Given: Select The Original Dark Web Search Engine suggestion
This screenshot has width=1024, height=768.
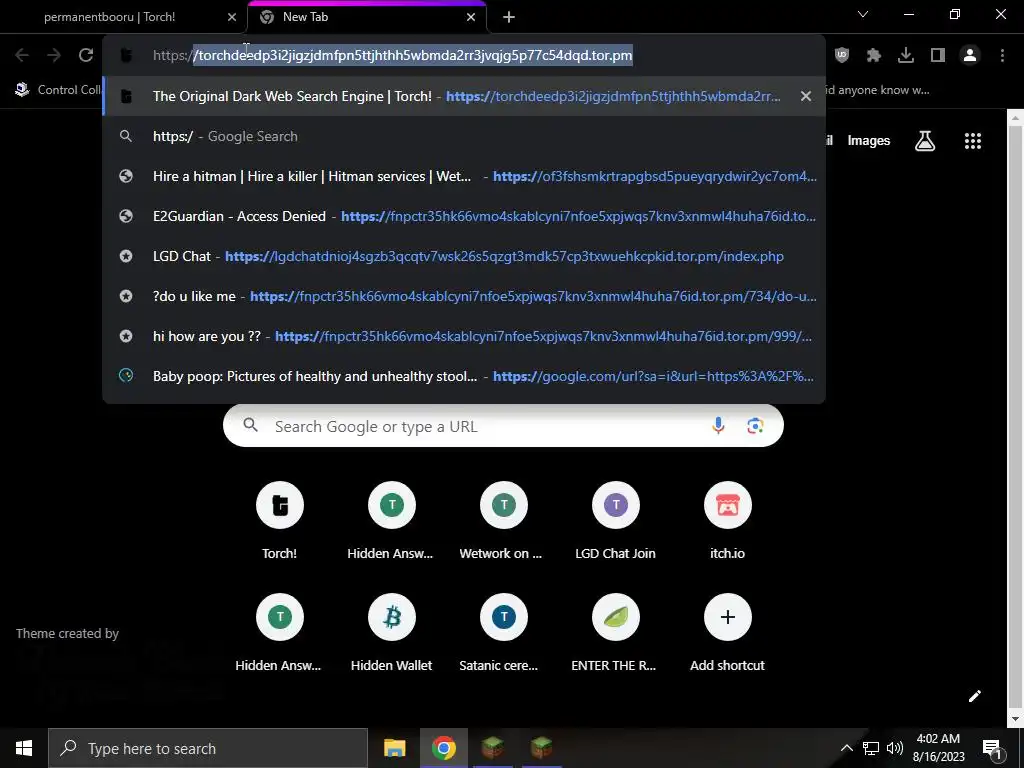Looking at the screenshot, I should coord(464,96).
